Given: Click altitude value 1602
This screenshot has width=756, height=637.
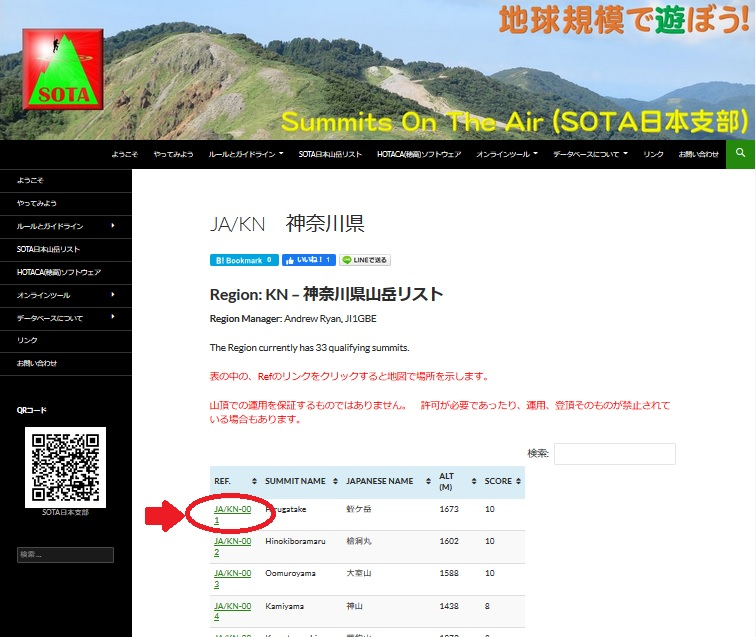Looking at the screenshot, I should click(449, 541).
